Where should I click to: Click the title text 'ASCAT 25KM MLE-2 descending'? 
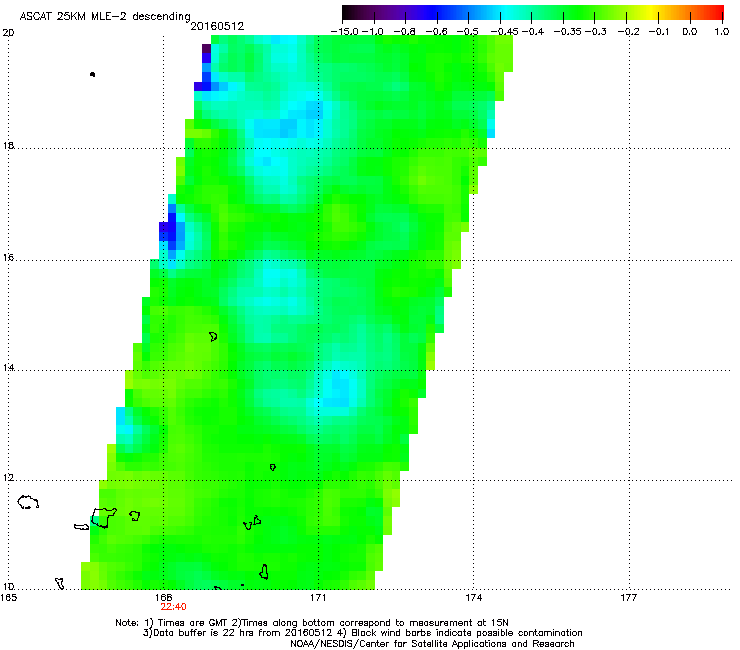coord(105,16)
